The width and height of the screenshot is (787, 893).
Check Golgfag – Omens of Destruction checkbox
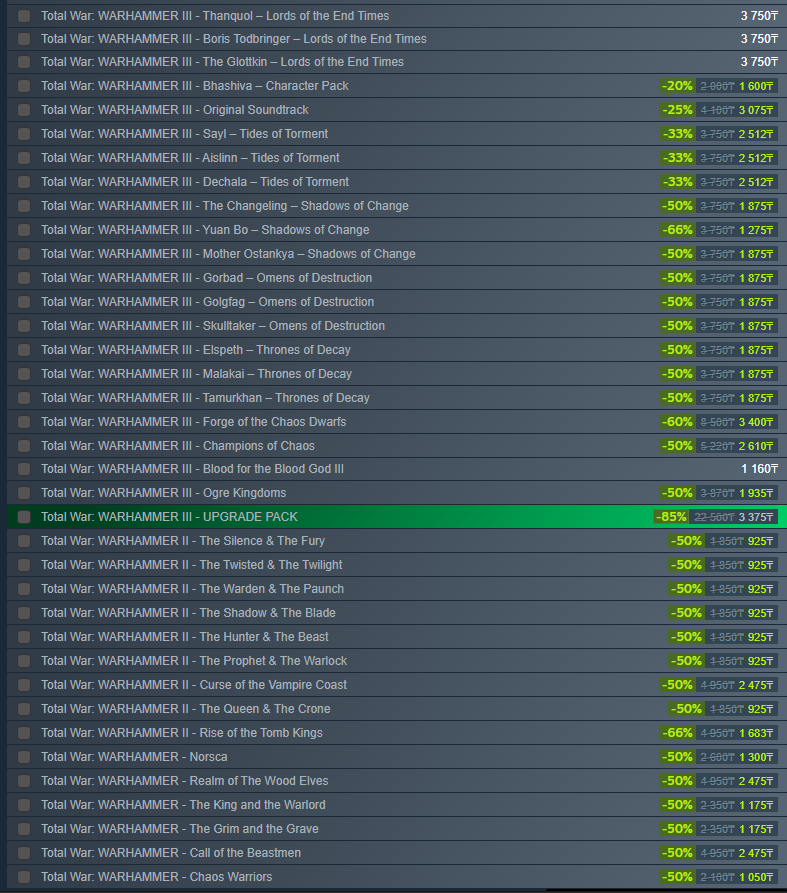pyautogui.click(x=24, y=302)
